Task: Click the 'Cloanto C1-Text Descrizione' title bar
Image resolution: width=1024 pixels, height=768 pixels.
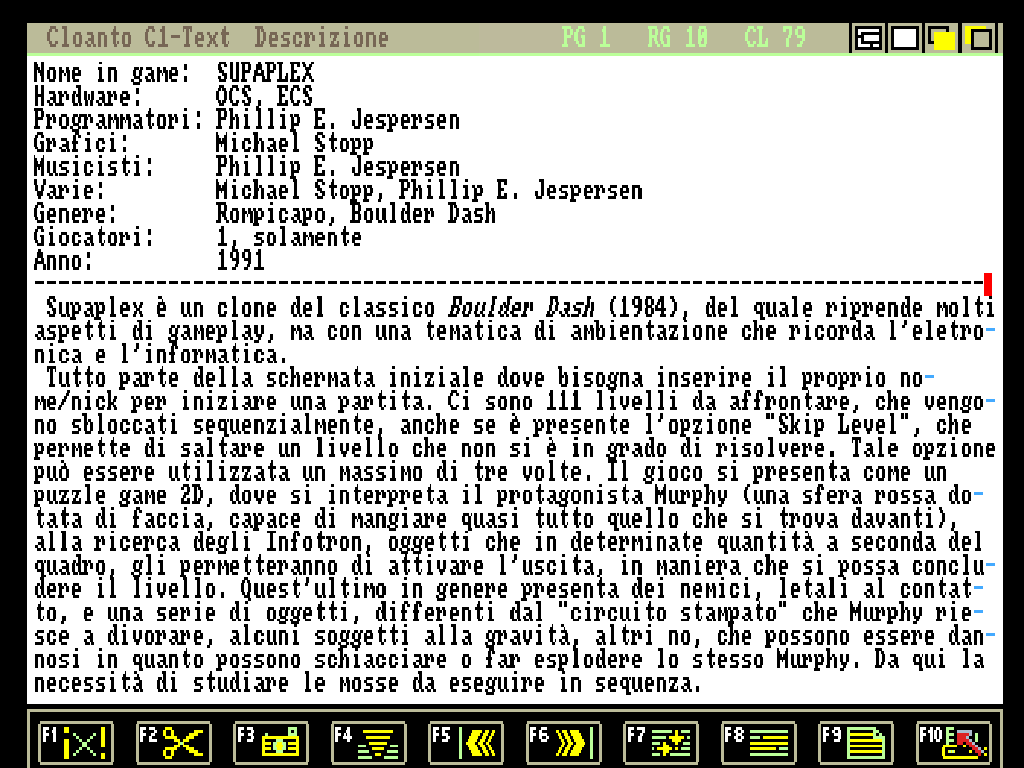Action: click(x=217, y=38)
